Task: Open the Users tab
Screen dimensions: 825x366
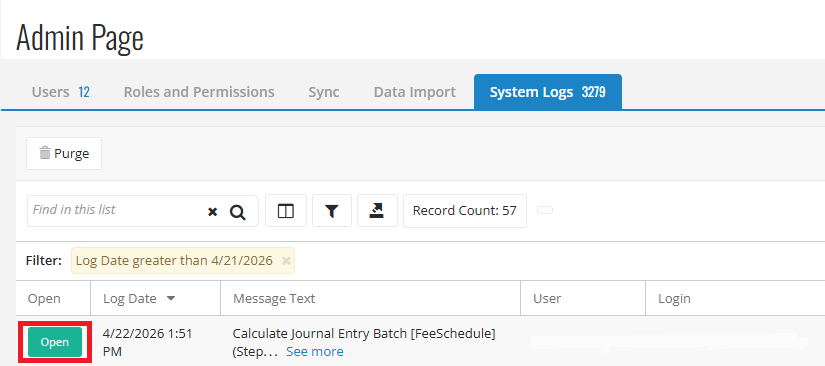Action: click(x=61, y=92)
